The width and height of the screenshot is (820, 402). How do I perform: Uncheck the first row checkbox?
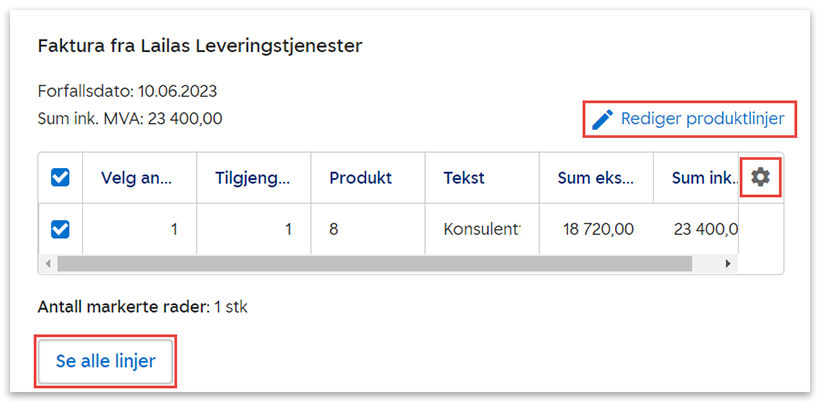[60, 229]
